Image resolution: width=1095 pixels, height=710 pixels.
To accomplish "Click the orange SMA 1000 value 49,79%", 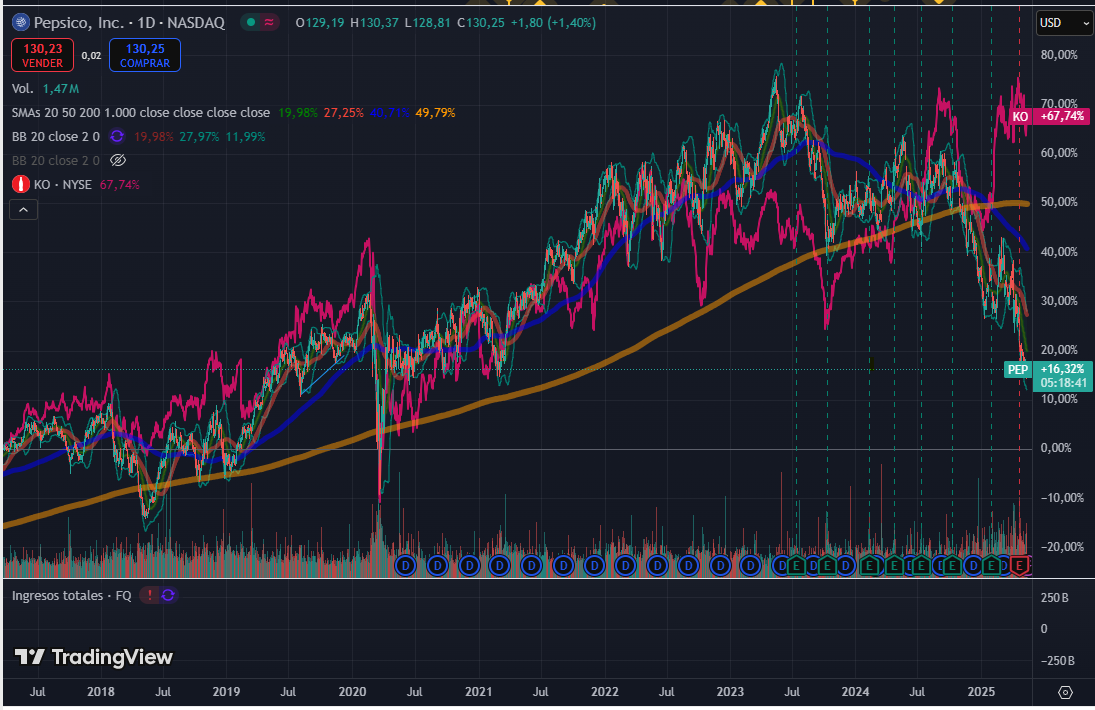I will pyautogui.click(x=435, y=112).
